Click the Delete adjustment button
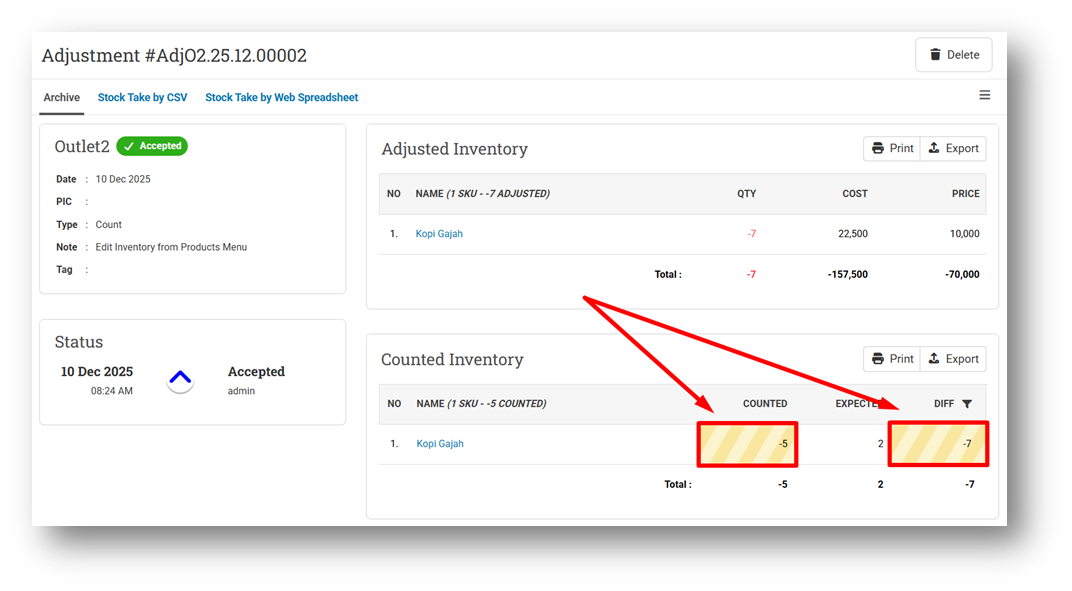 (x=954, y=55)
